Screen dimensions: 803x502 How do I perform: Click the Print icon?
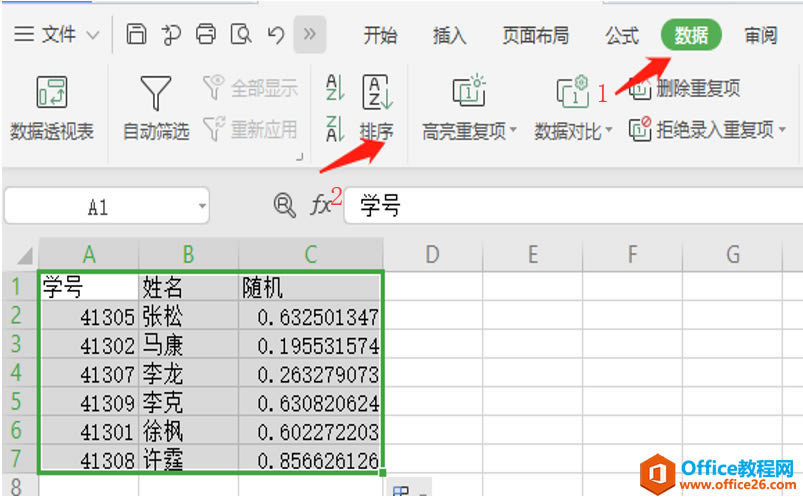pos(206,35)
